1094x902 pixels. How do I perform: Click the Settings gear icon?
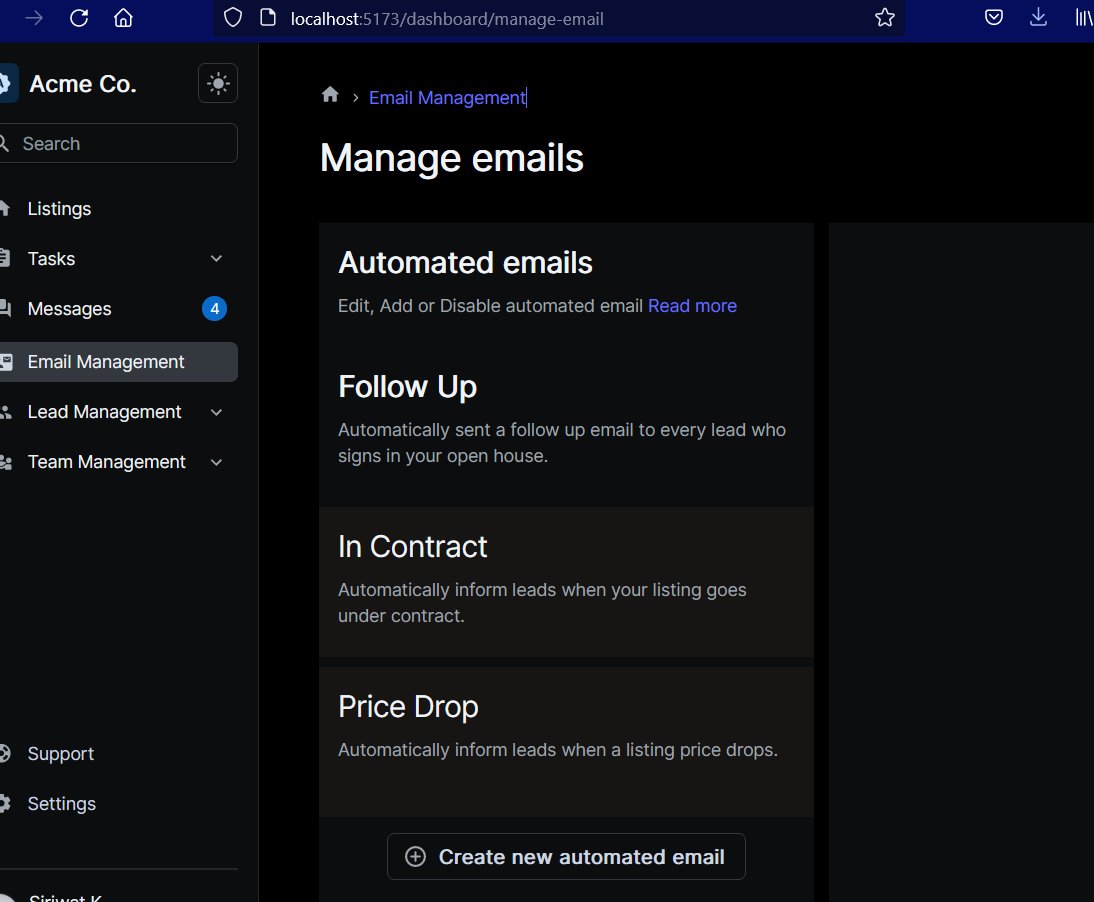point(5,804)
